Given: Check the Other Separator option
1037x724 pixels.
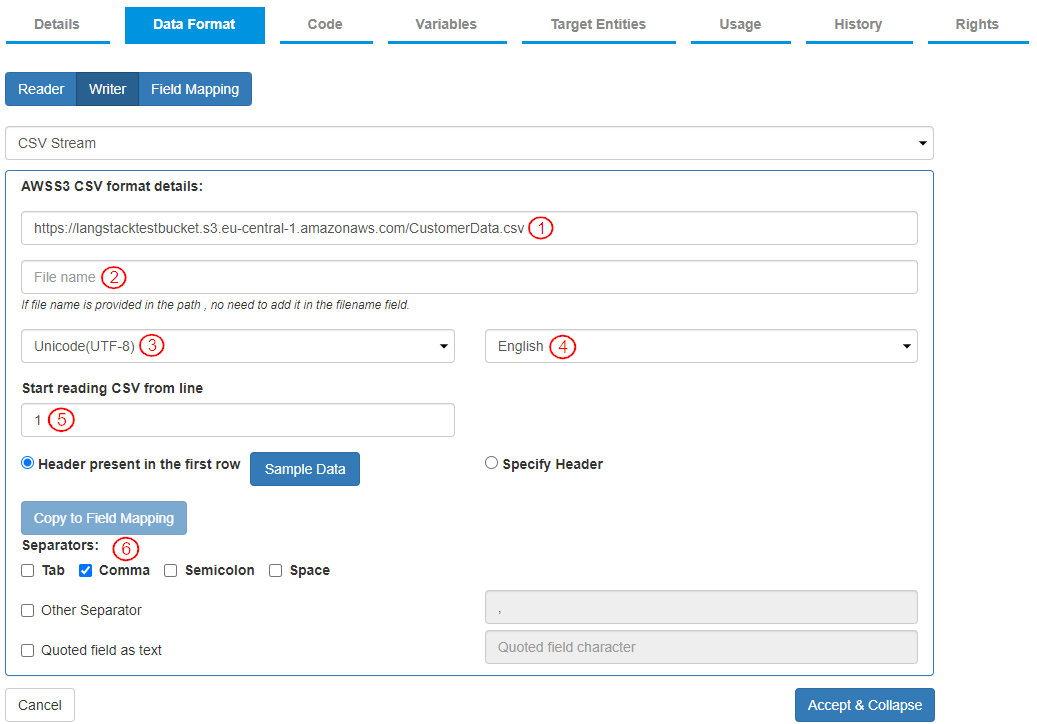Looking at the screenshot, I should click(x=28, y=611).
